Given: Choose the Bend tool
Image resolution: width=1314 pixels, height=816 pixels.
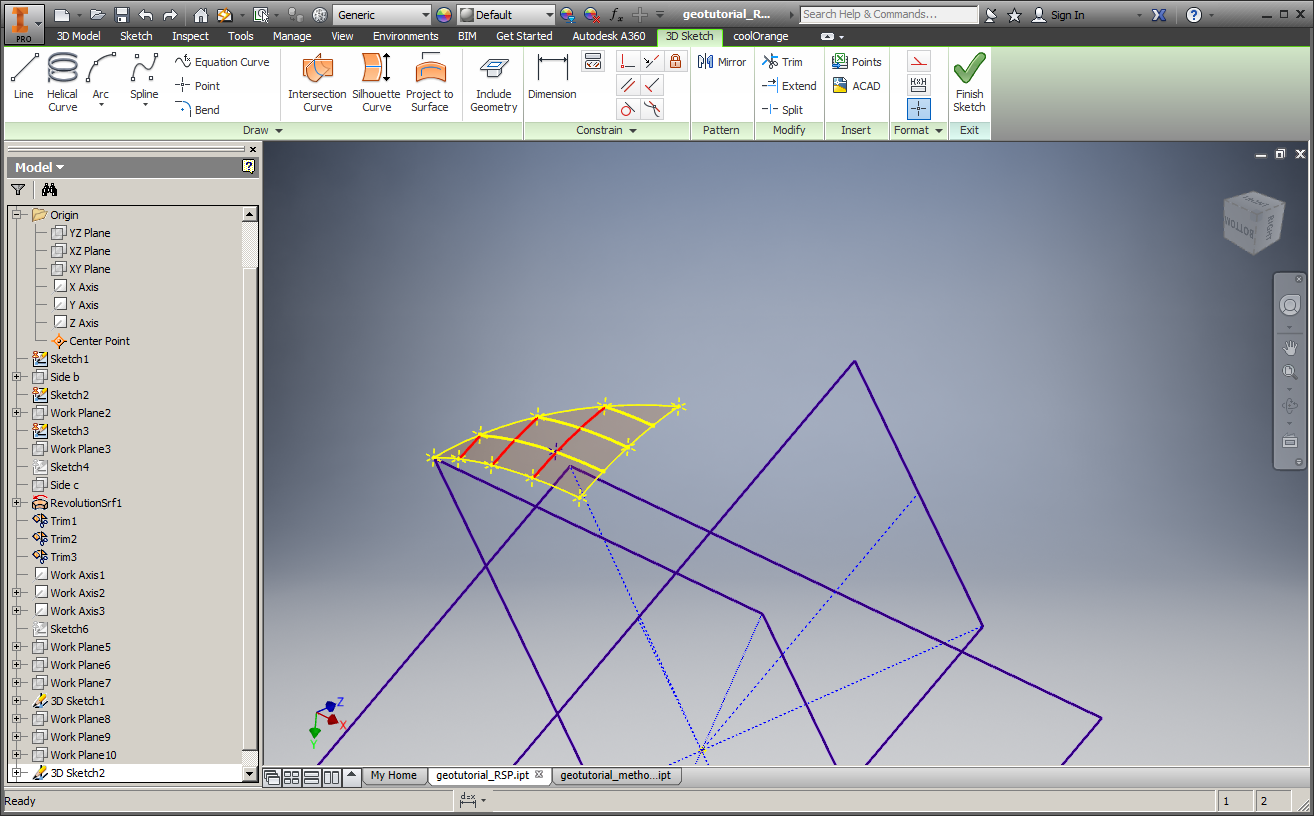Looking at the screenshot, I should [x=197, y=110].
